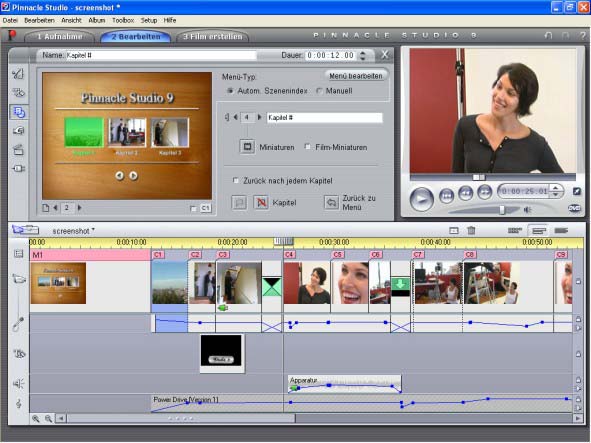
Task: Switch to text list view icon
Action: [561, 230]
